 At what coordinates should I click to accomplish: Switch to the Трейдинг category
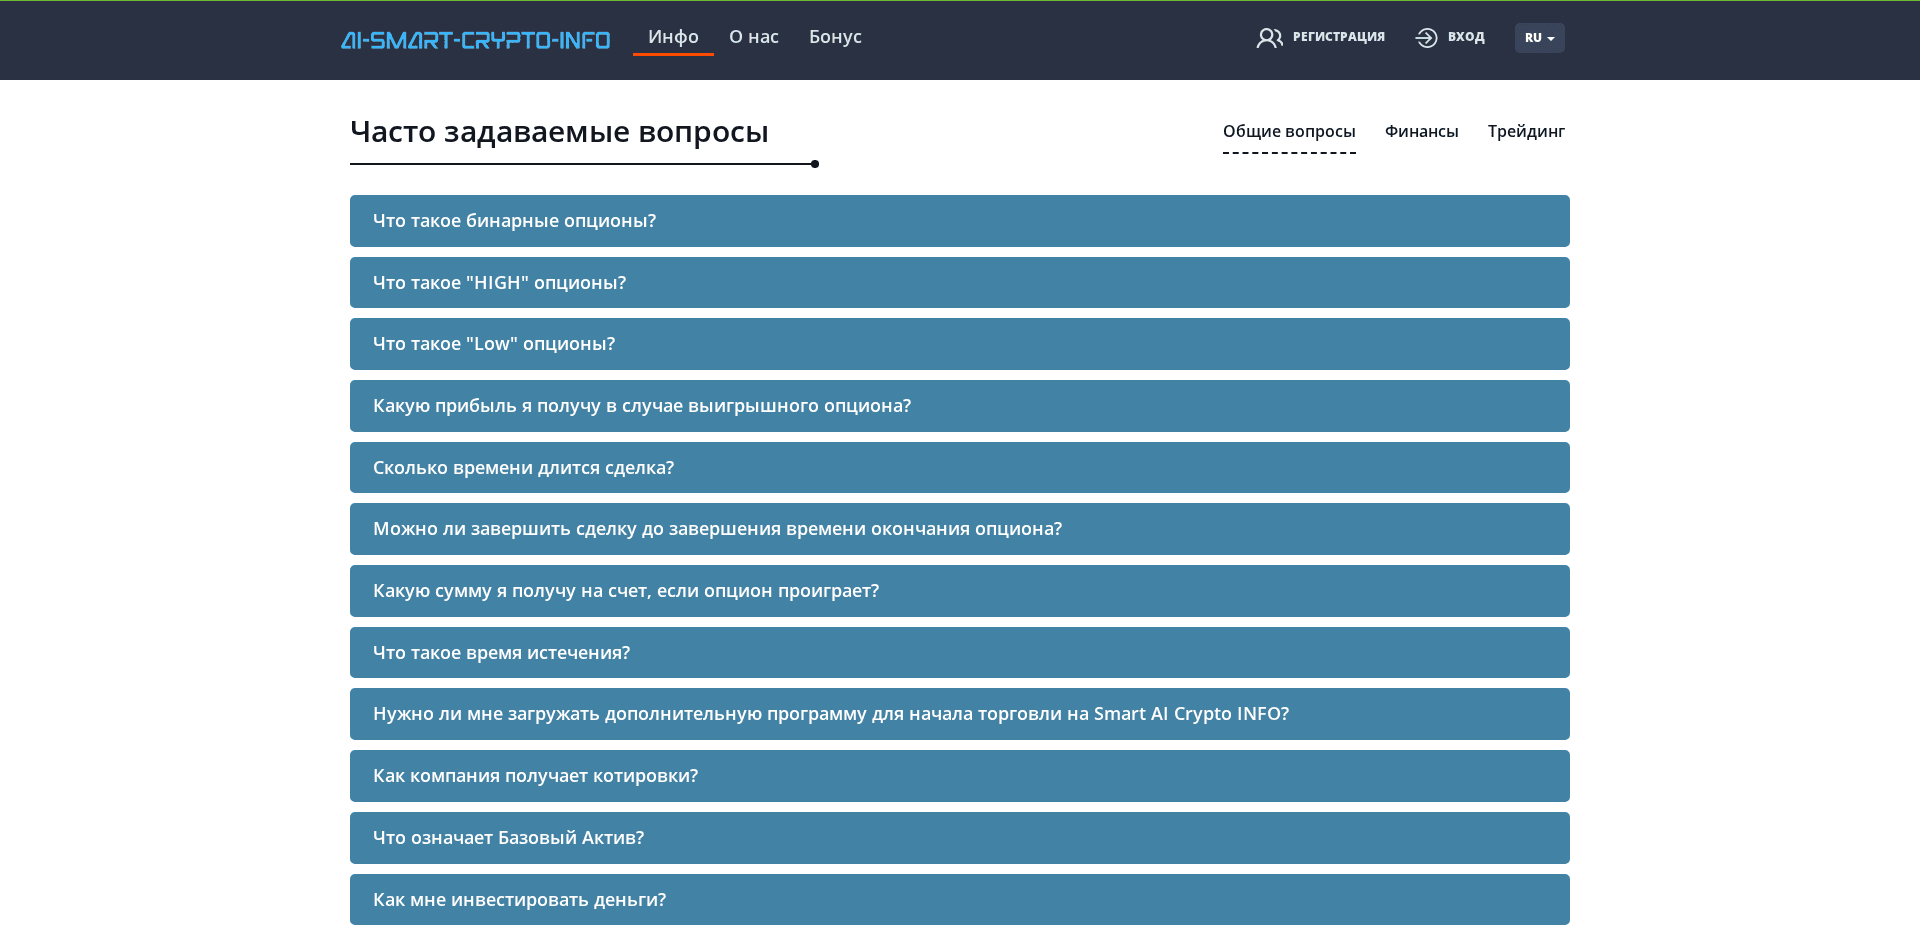[1527, 131]
